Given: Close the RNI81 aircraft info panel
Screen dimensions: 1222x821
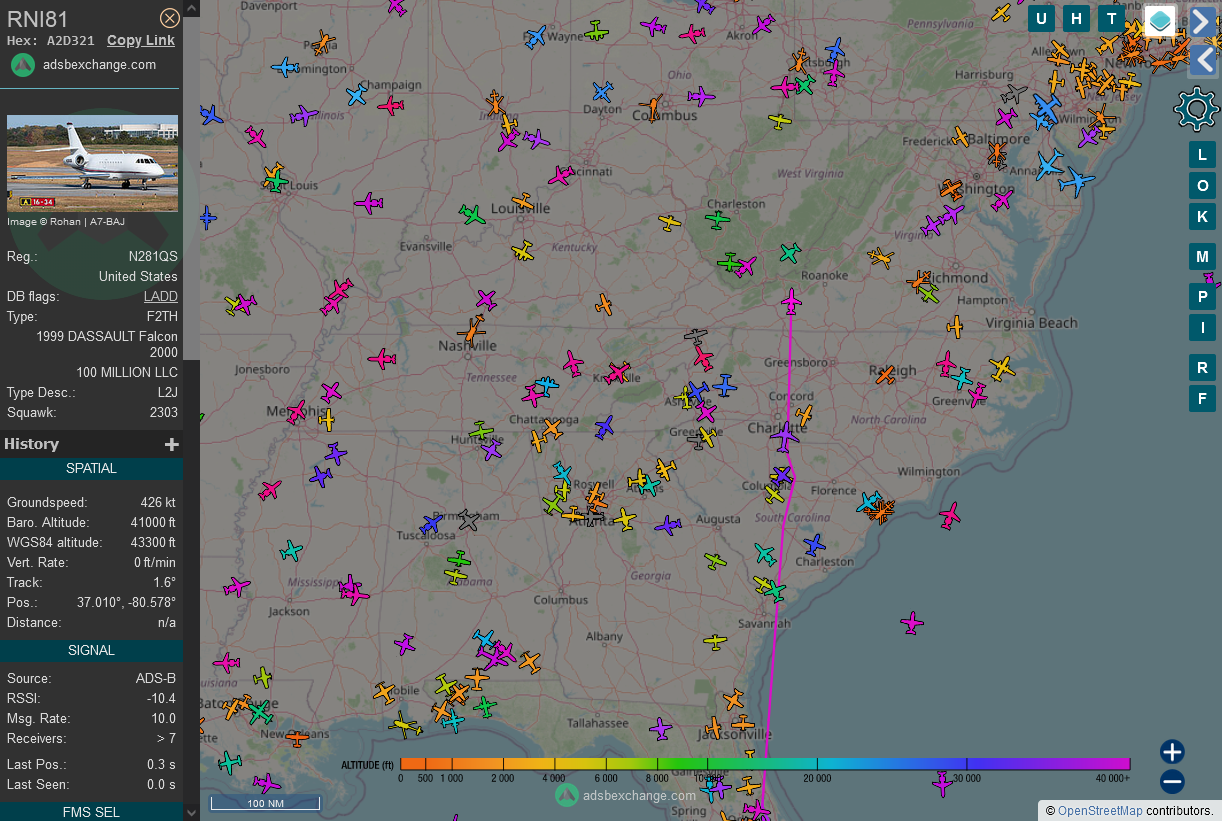Looking at the screenshot, I should [x=170, y=18].
